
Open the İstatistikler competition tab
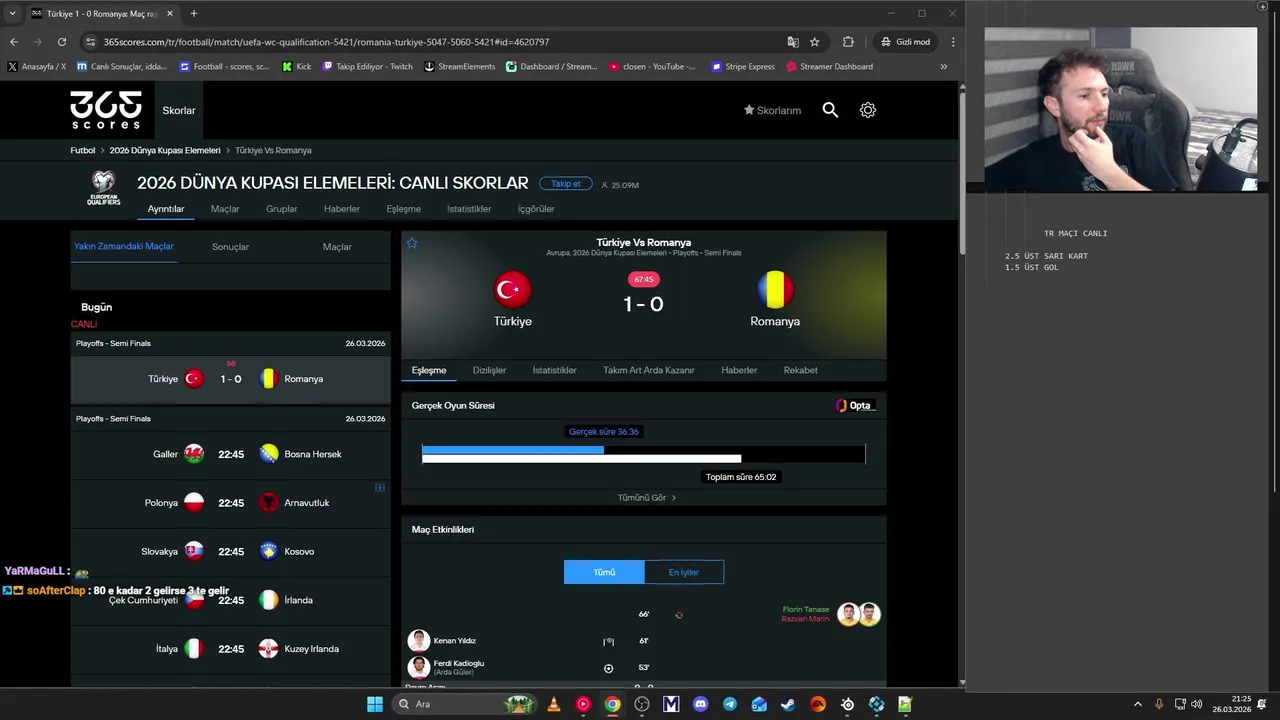click(x=469, y=209)
